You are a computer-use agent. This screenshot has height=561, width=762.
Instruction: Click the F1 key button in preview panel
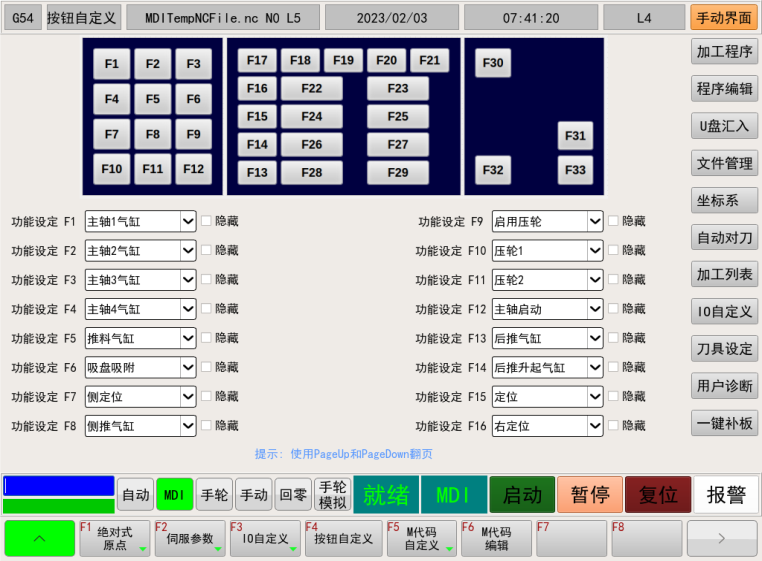111,64
